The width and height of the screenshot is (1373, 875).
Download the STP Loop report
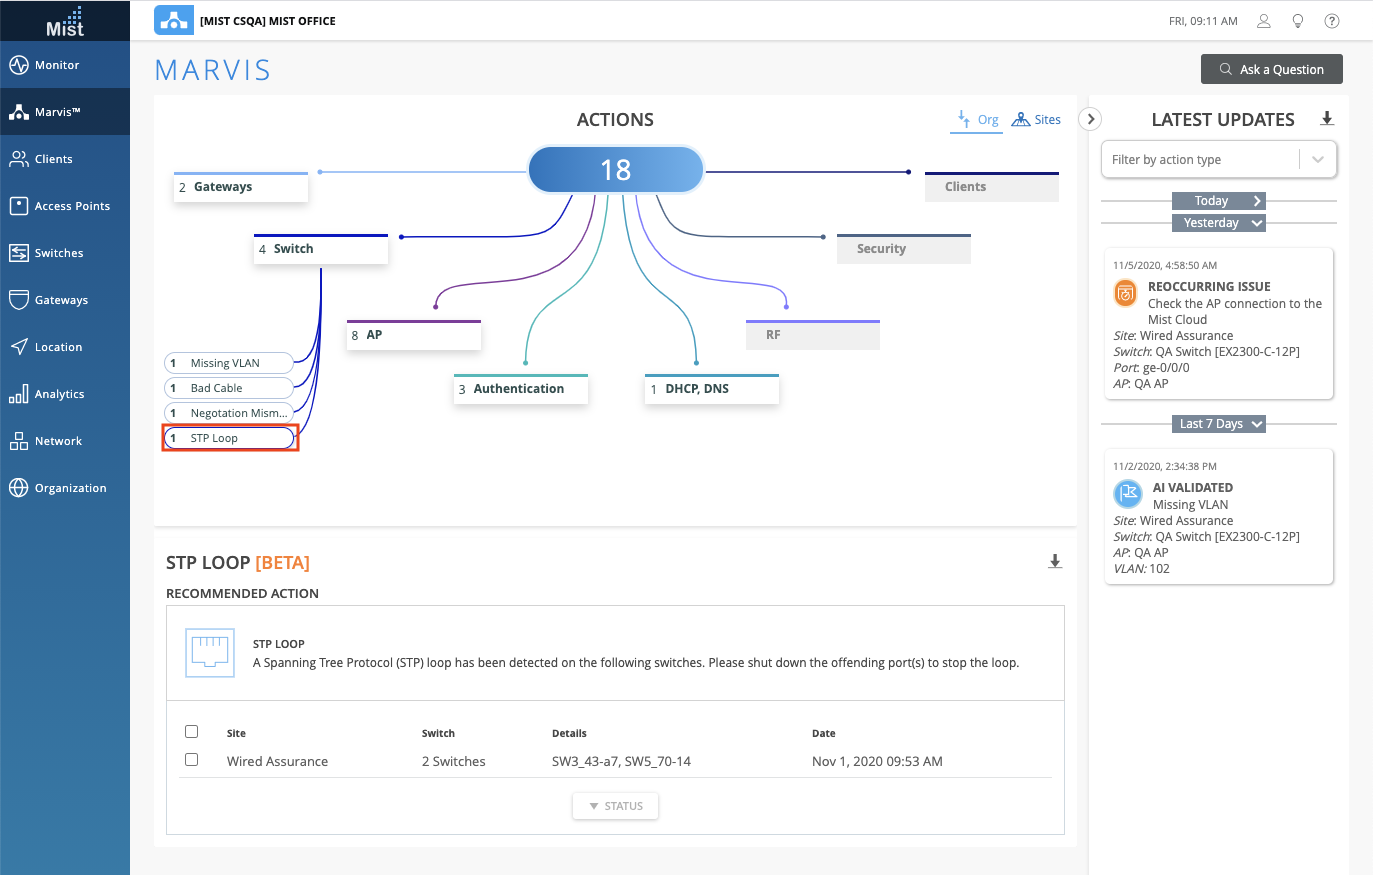click(1055, 562)
